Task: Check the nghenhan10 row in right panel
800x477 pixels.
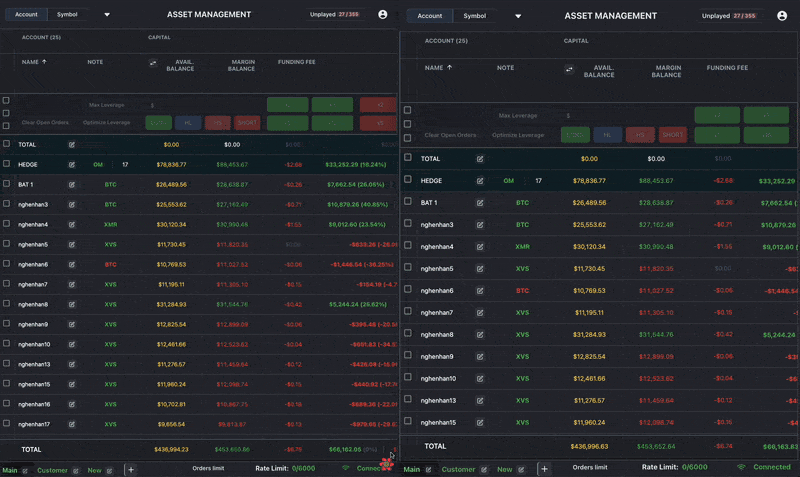Action: click(x=408, y=377)
